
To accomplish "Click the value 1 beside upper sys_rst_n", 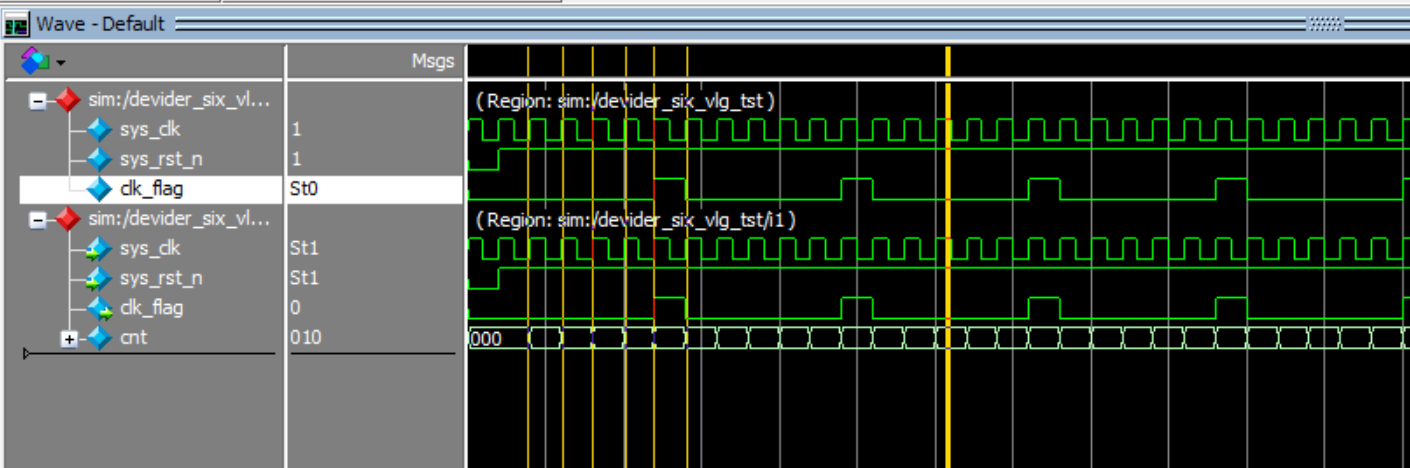I will [x=295, y=160].
